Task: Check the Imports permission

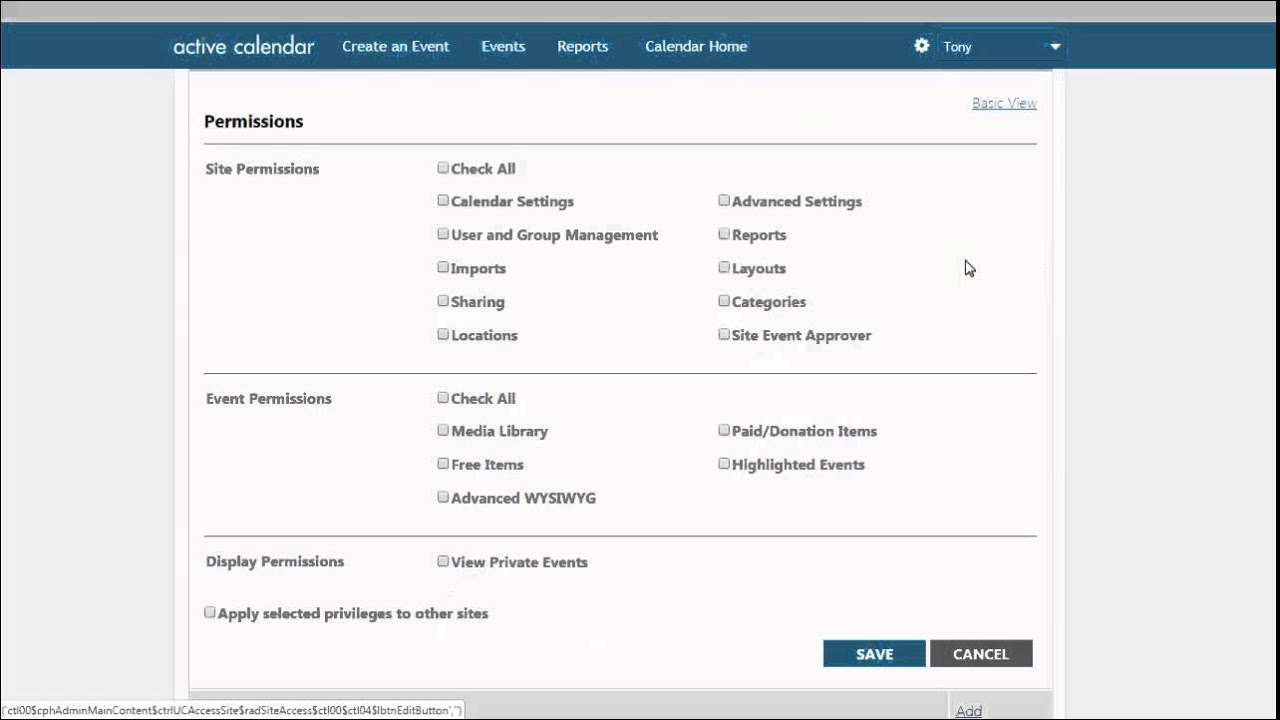Action: coord(443,267)
